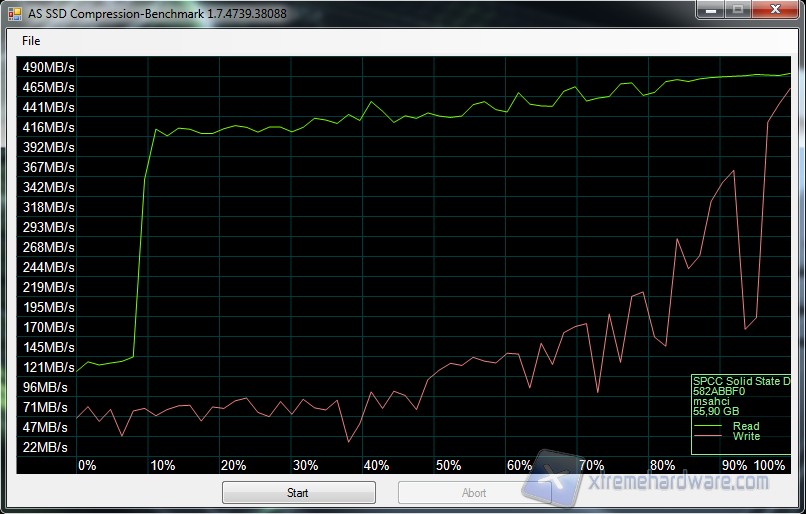
Task: Click the 244MB/s axis label
Action: [49, 267]
